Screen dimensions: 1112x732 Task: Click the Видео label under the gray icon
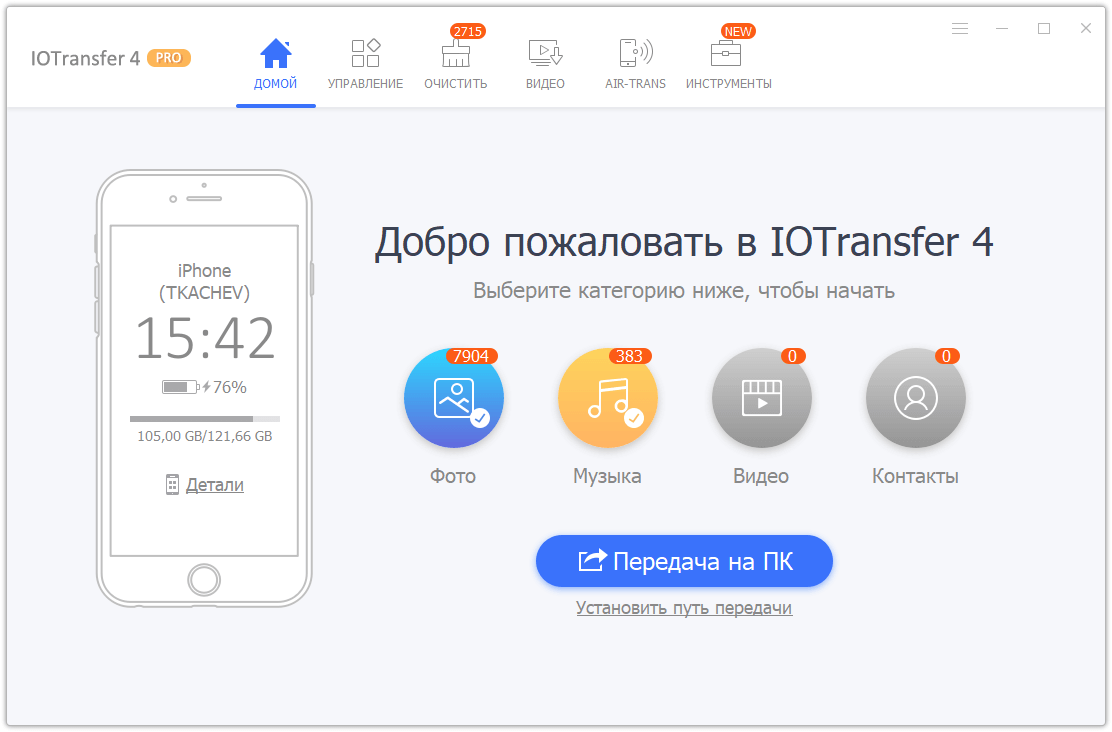(761, 476)
